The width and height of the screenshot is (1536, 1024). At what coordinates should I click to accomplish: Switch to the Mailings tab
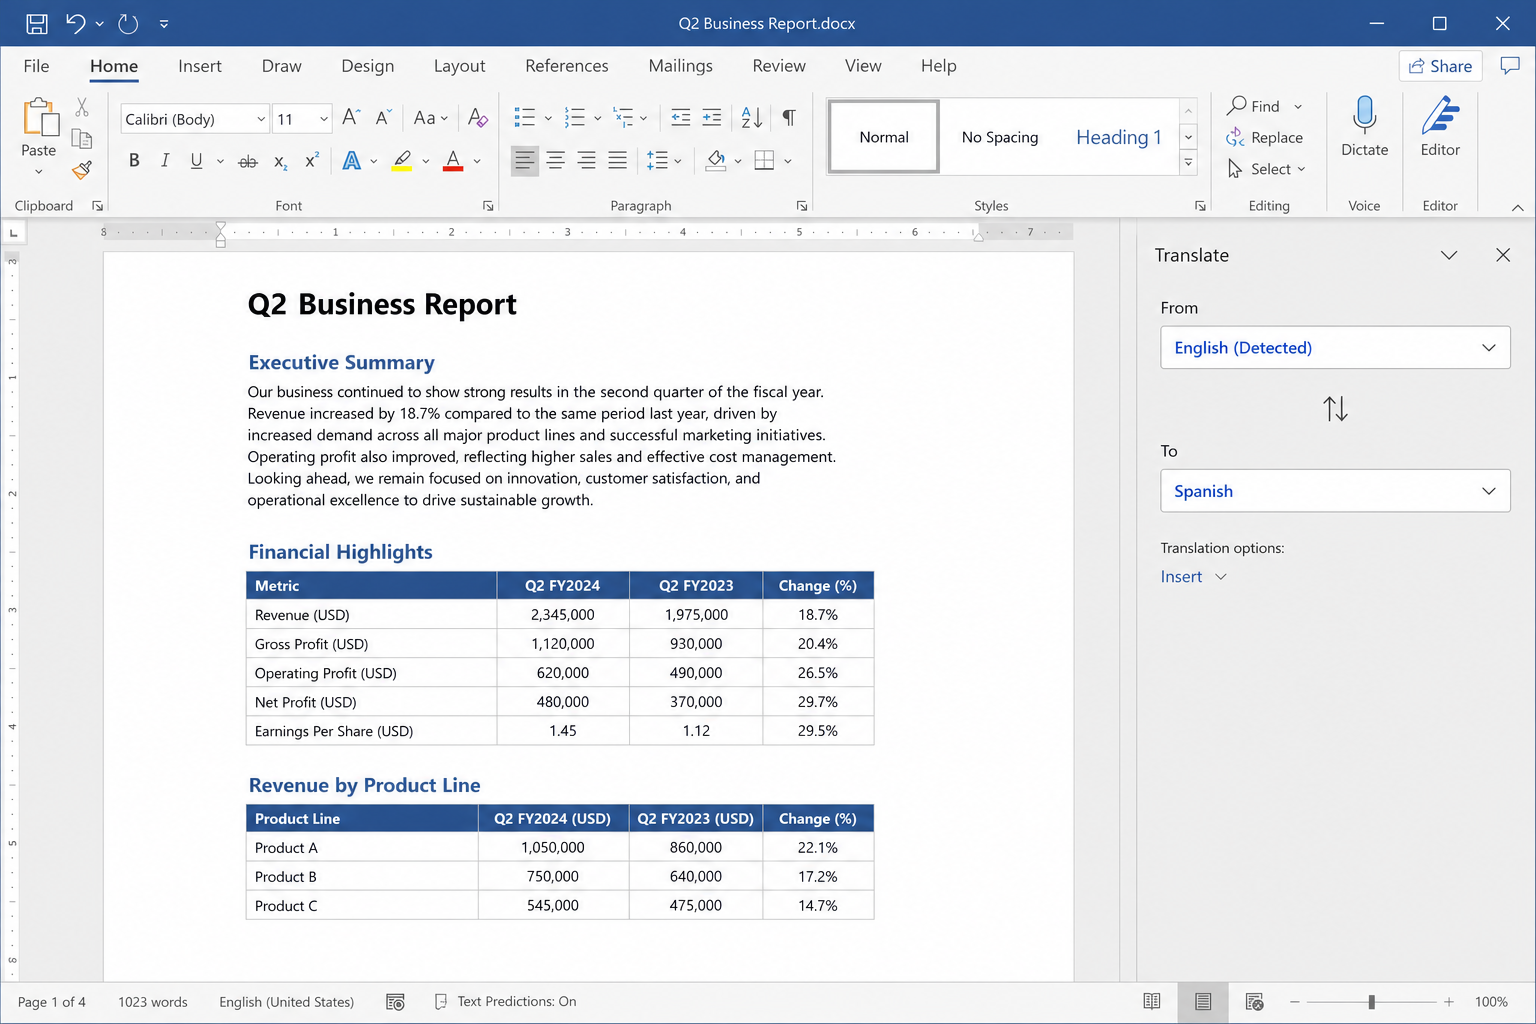tap(680, 66)
